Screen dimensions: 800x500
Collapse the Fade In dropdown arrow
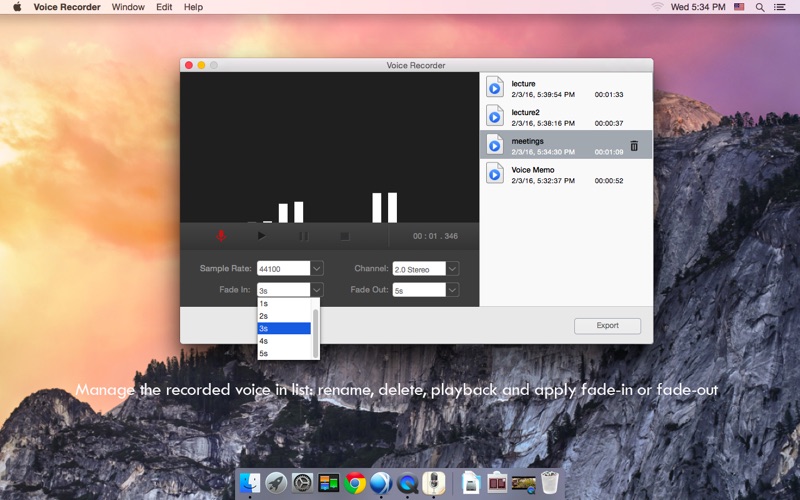coord(317,290)
